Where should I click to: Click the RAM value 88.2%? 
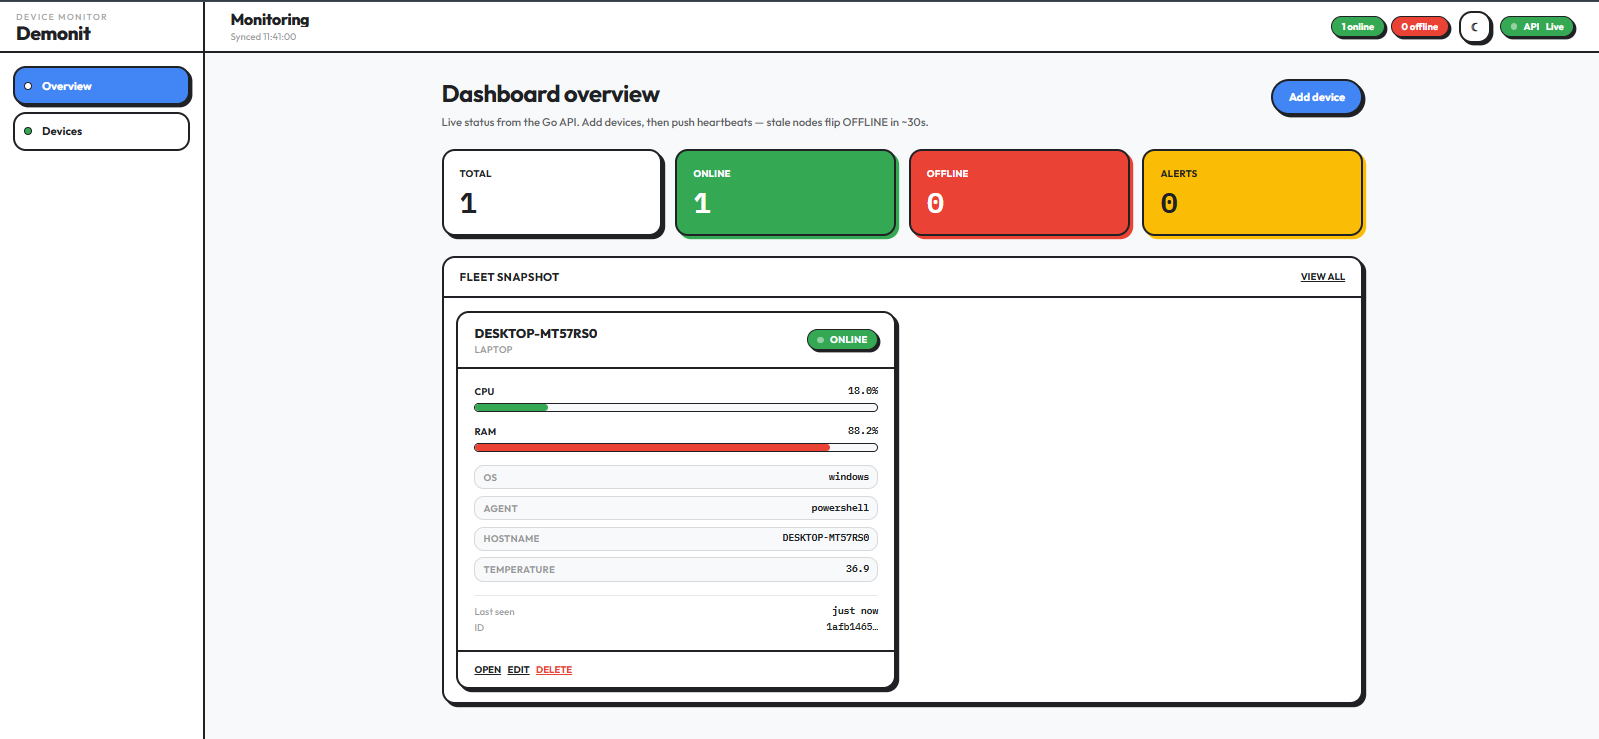[863, 431]
